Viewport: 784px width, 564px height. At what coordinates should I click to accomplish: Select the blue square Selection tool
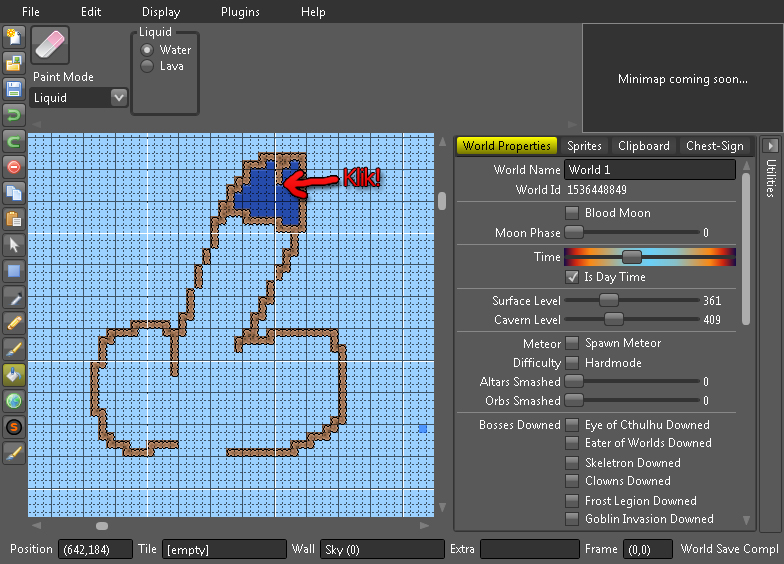[14, 271]
